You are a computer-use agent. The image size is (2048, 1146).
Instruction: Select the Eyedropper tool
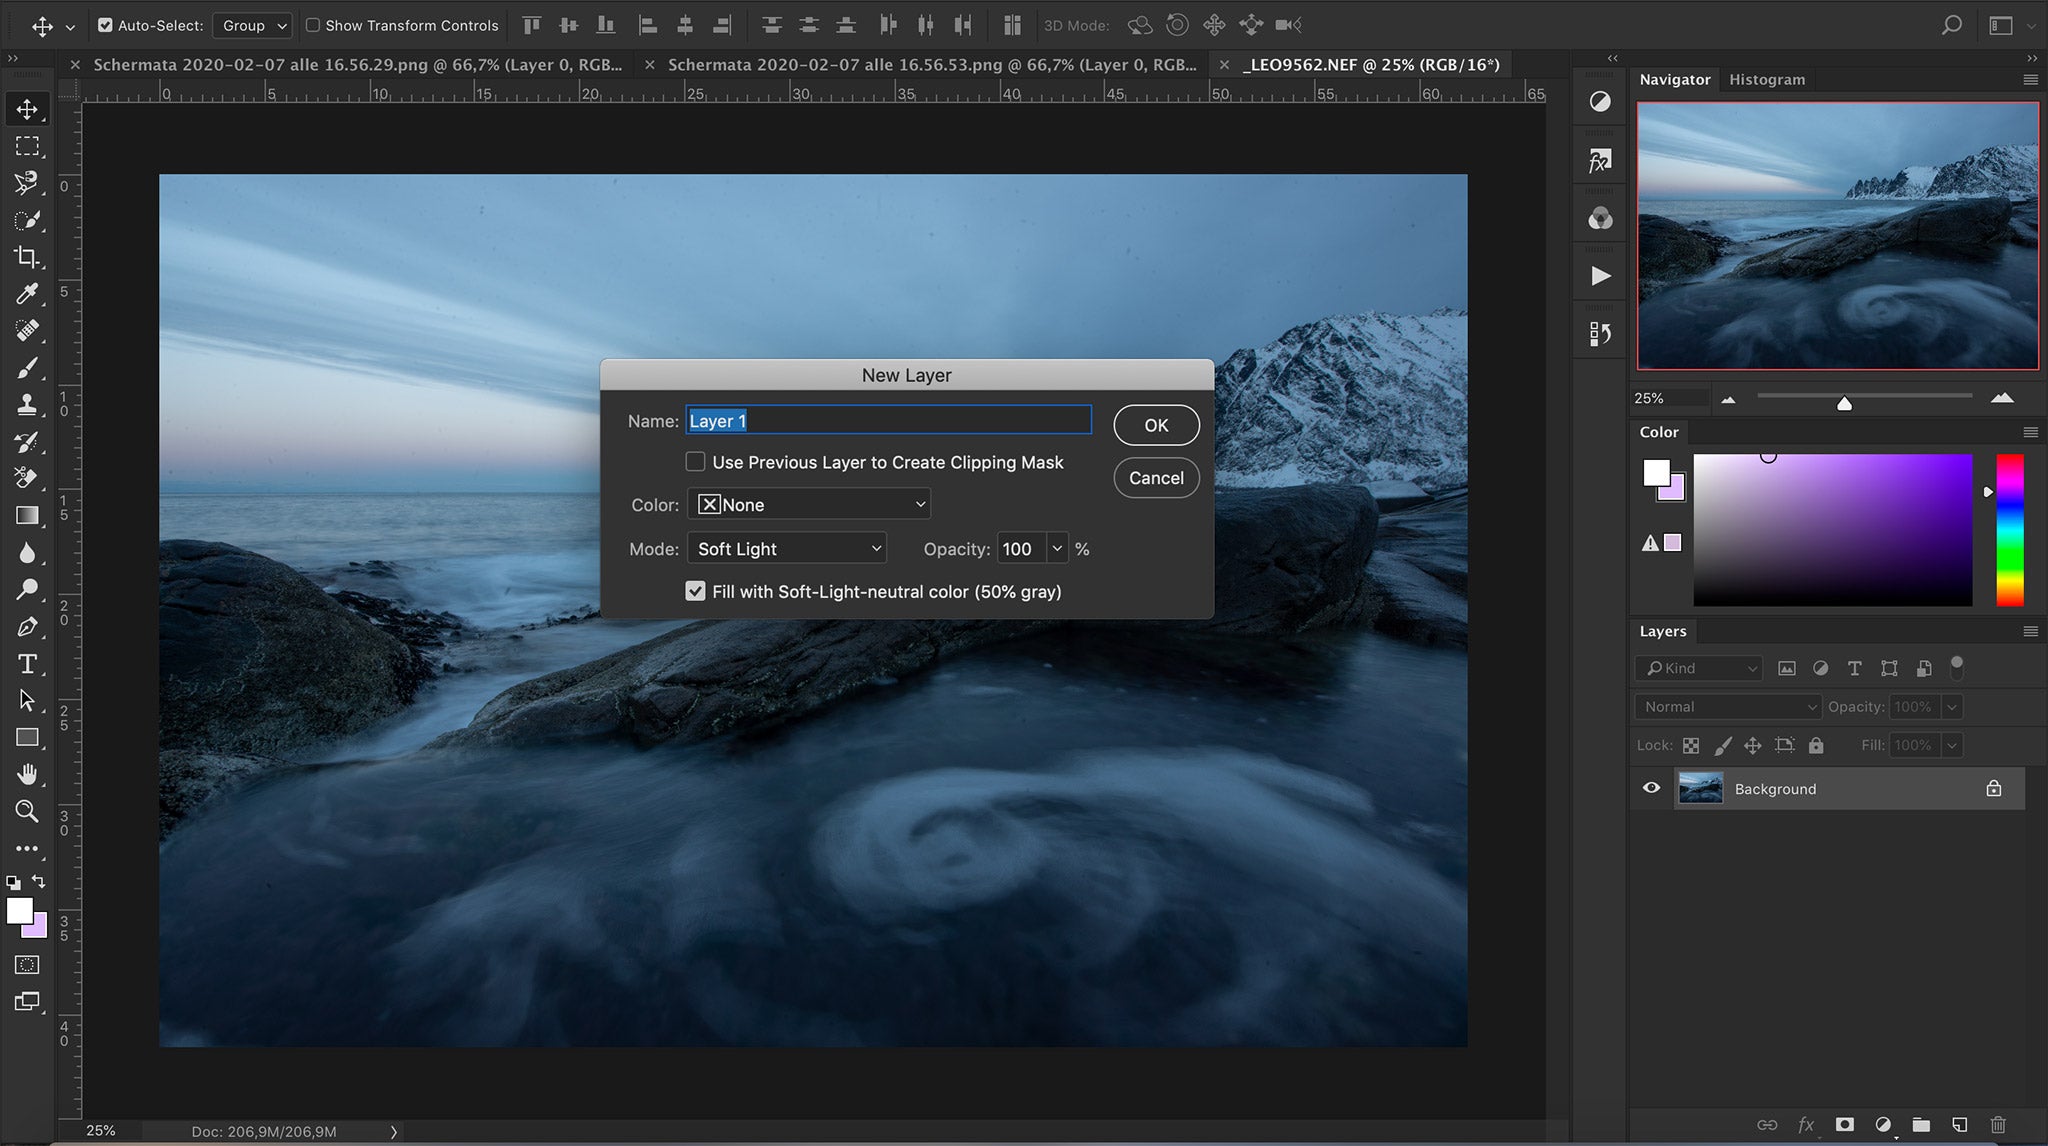click(x=27, y=294)
